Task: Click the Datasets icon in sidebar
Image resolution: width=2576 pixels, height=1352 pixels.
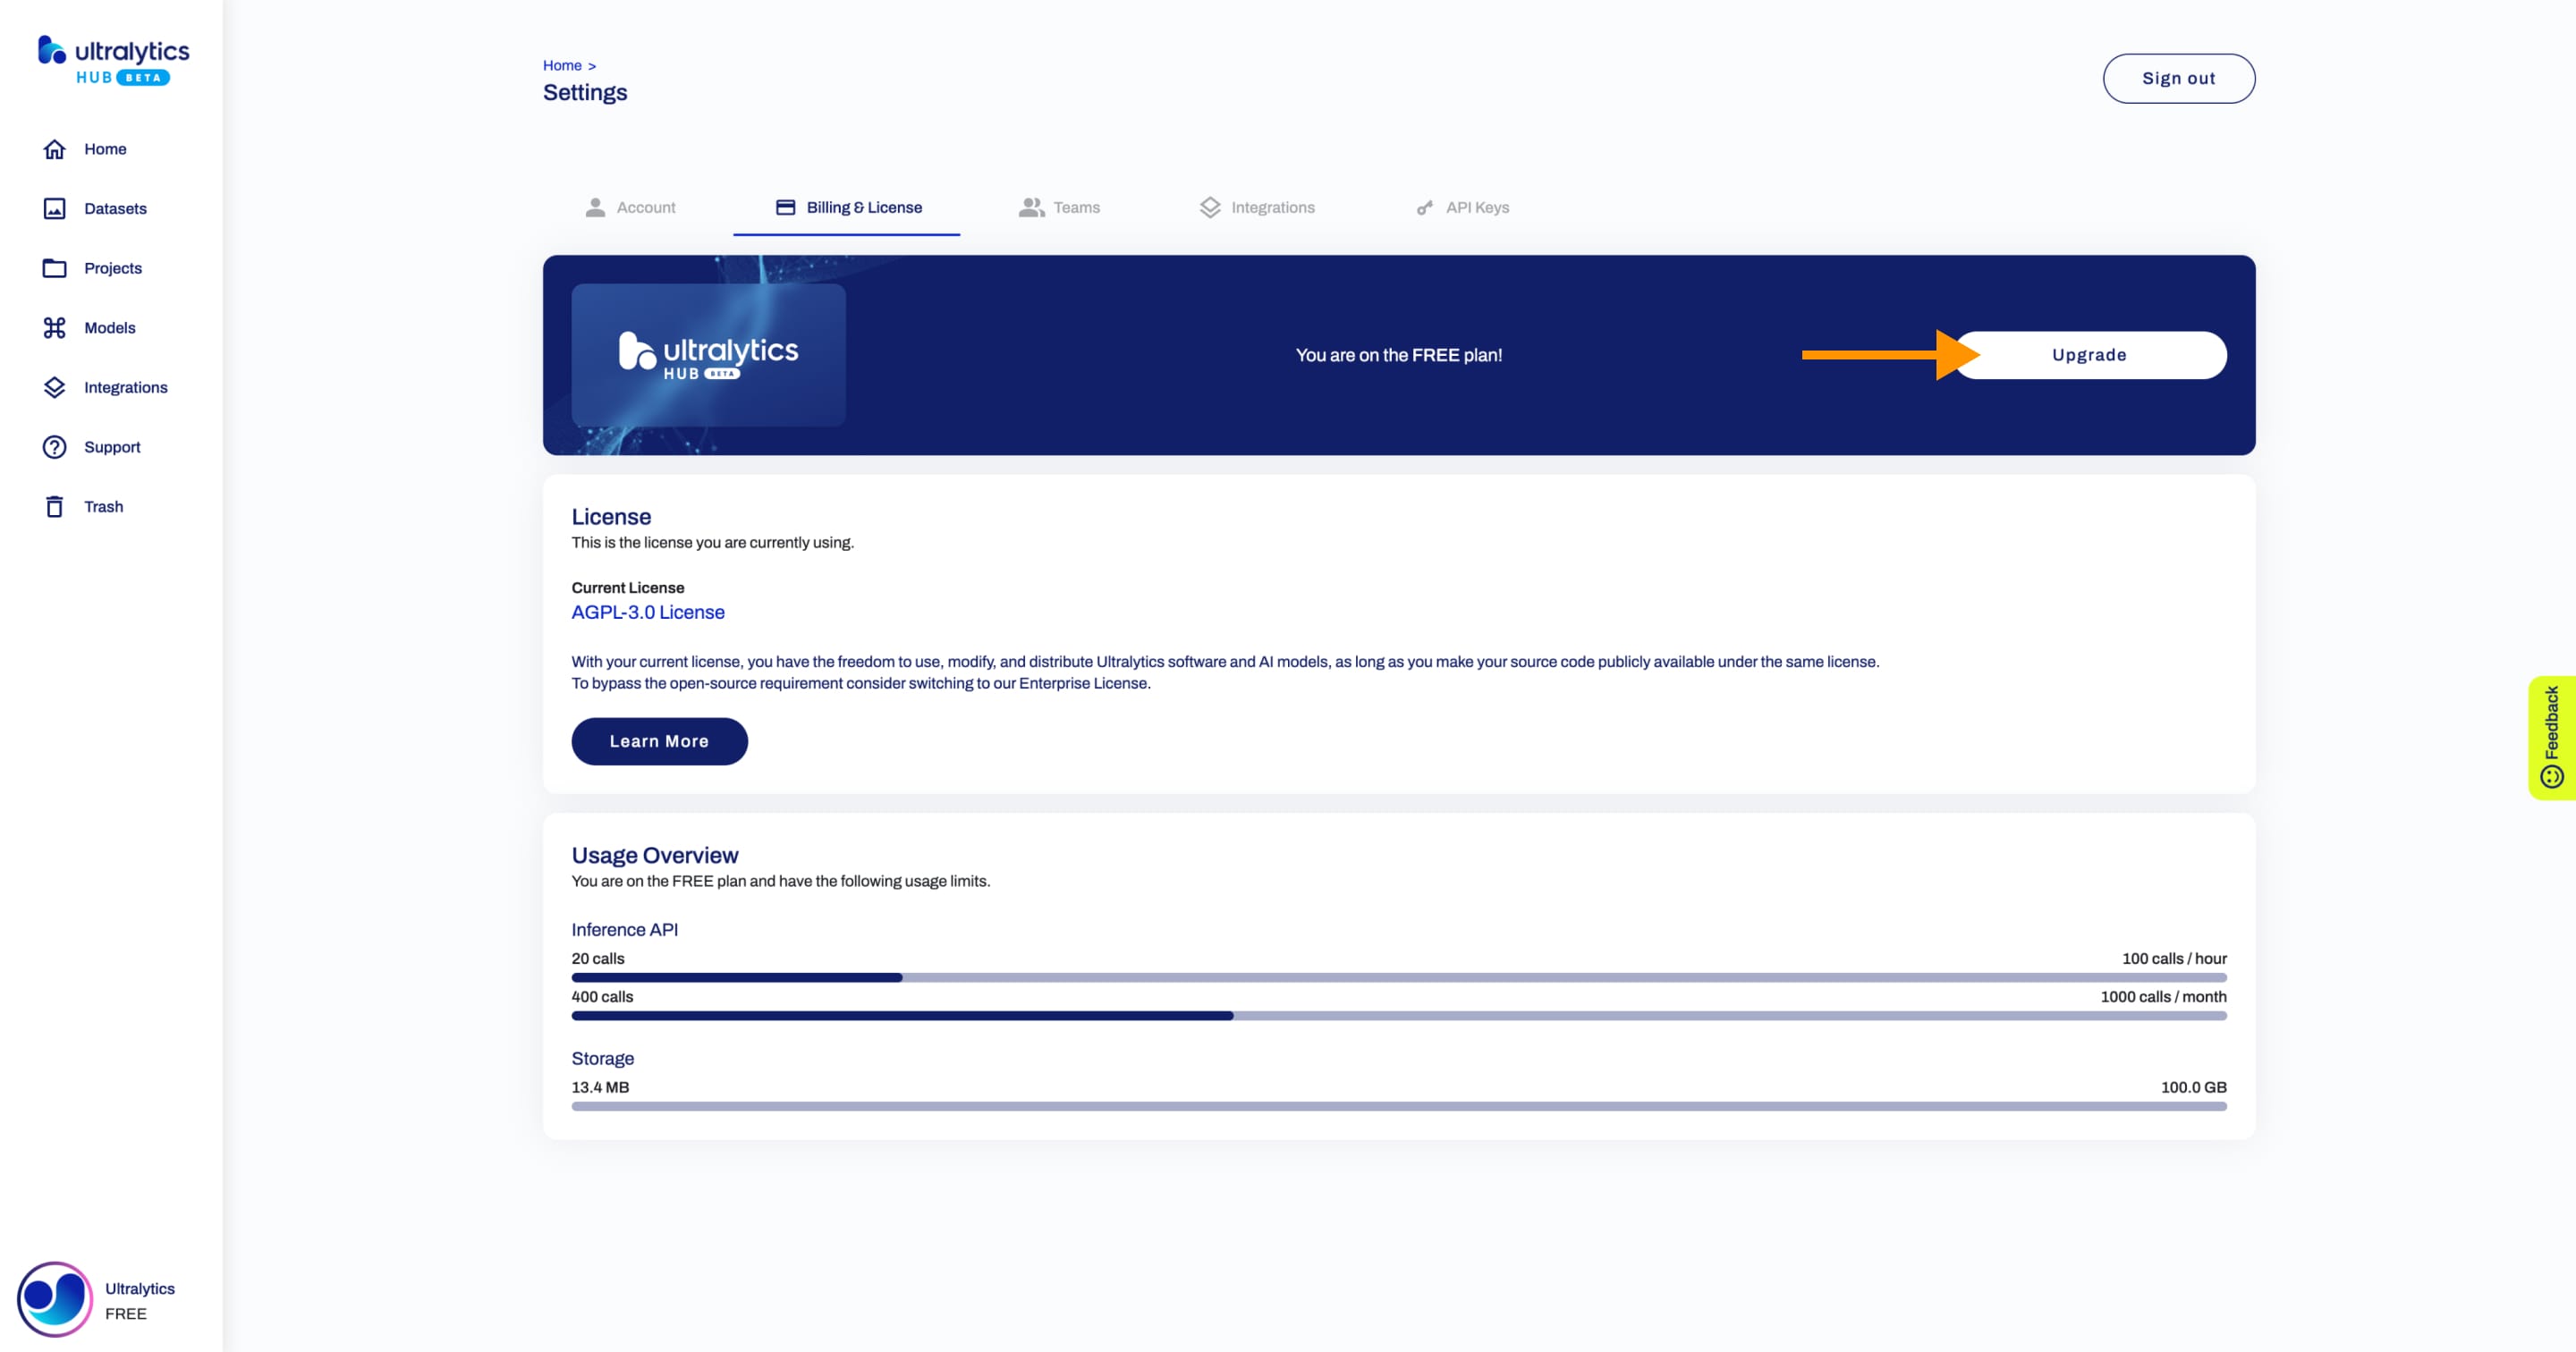Action: (x=53, y=207)
